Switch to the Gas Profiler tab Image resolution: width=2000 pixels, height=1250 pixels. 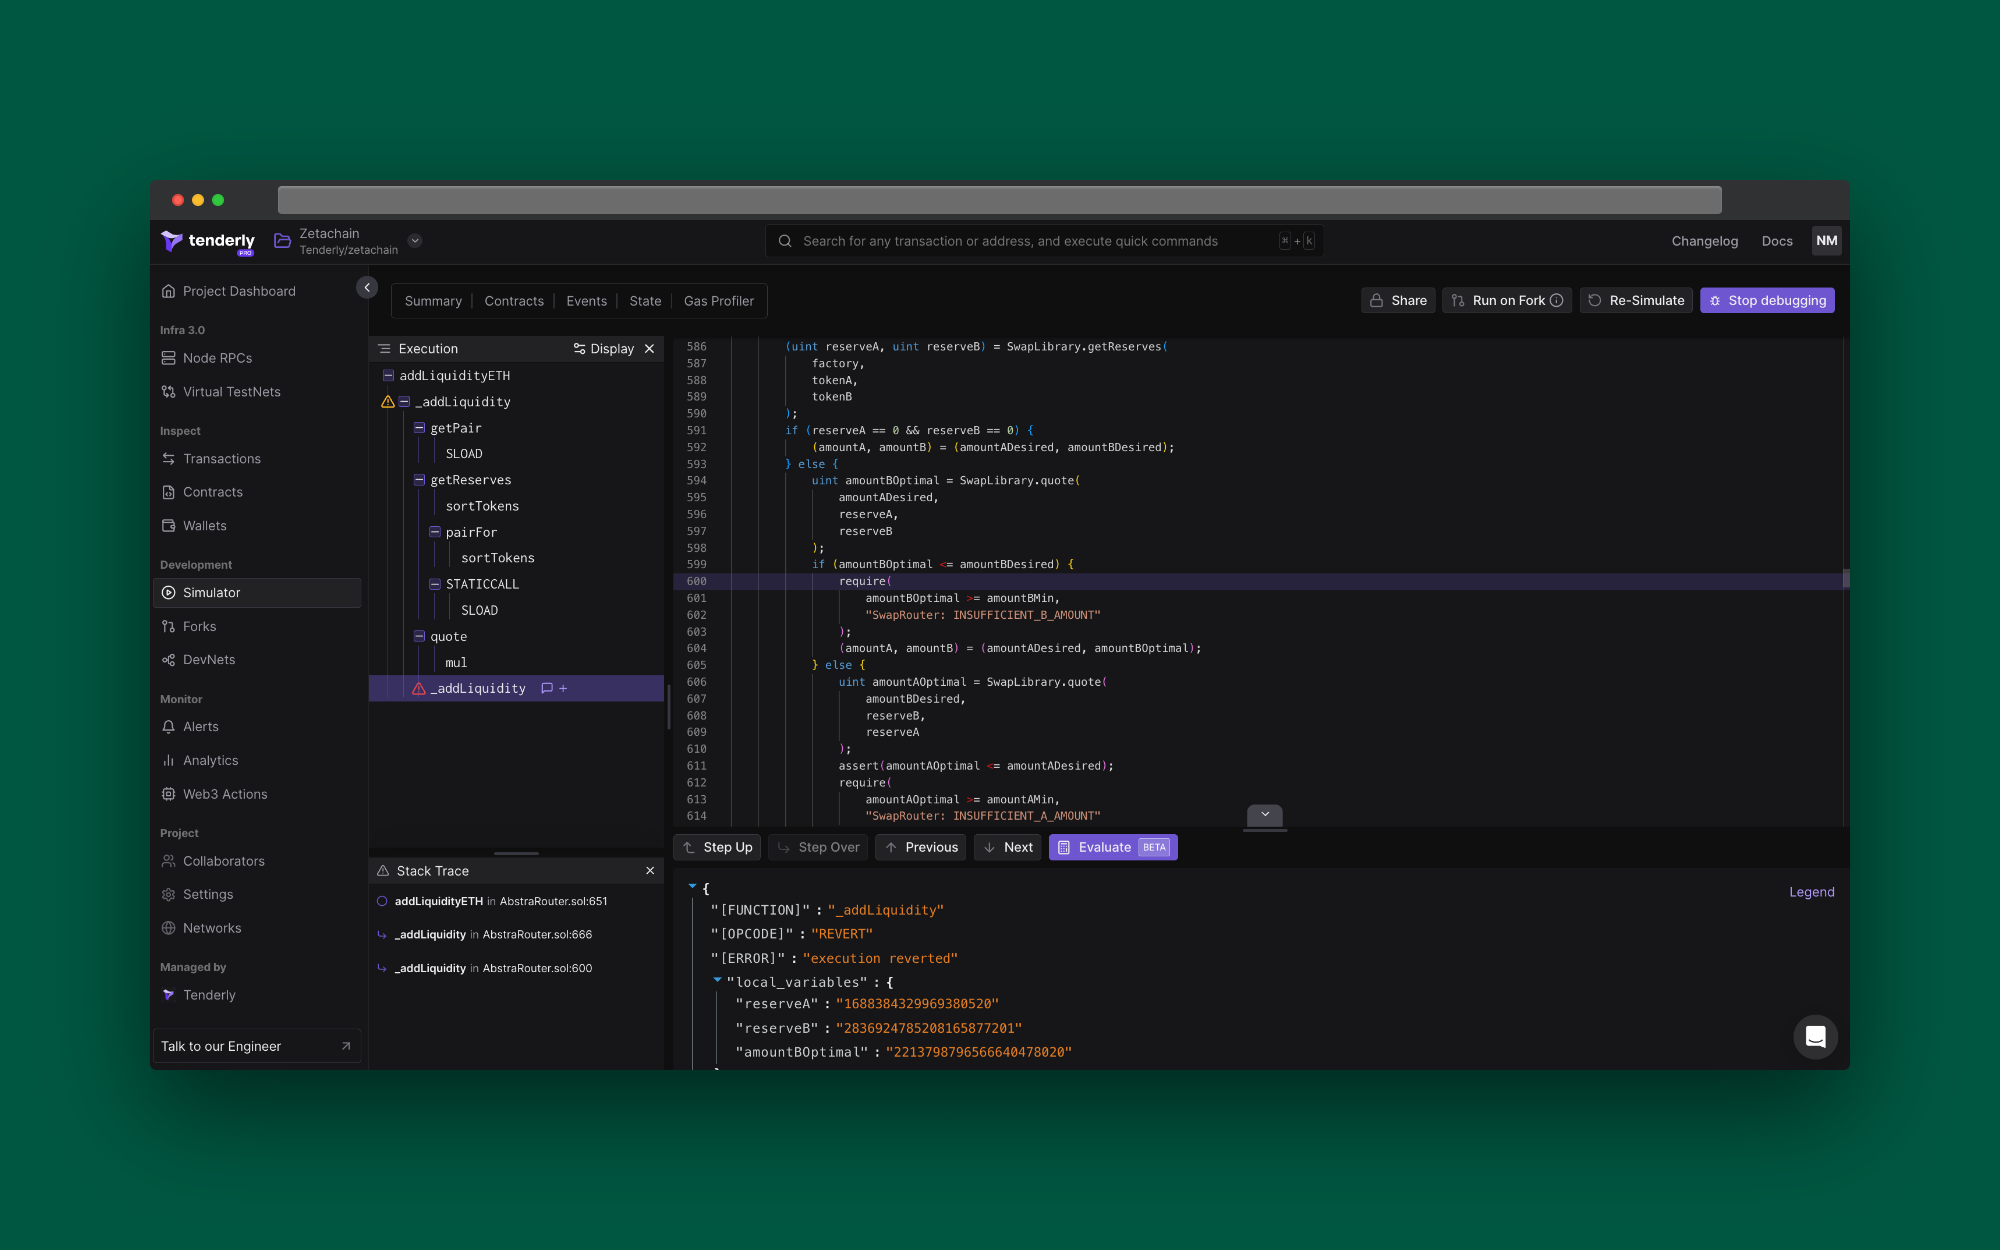718,301
